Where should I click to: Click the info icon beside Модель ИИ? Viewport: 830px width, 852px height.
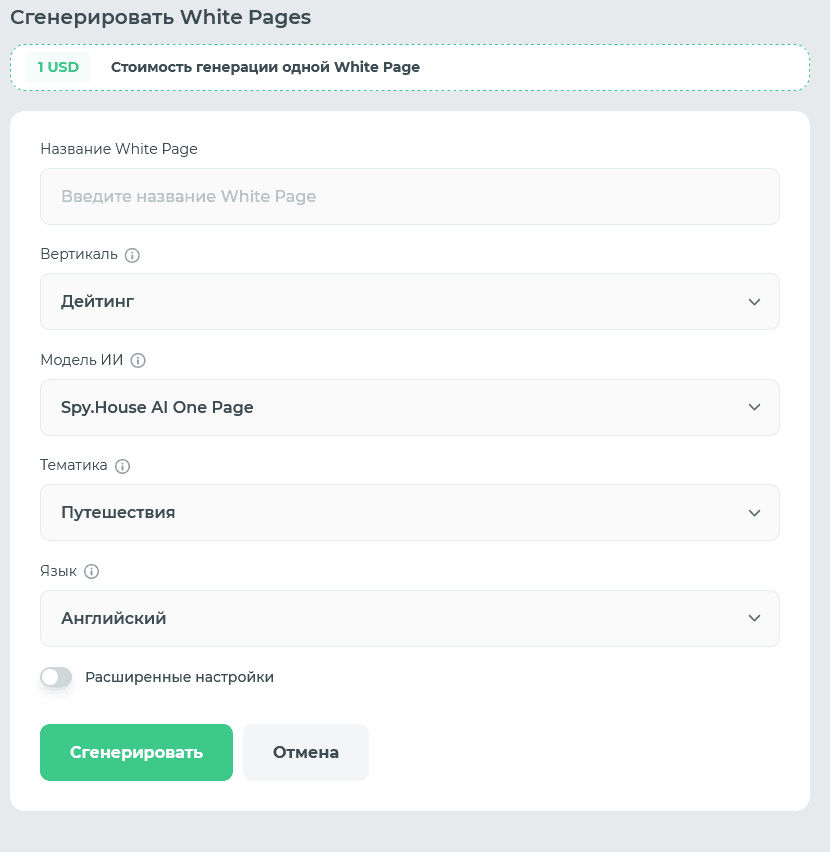coord(138,360)
